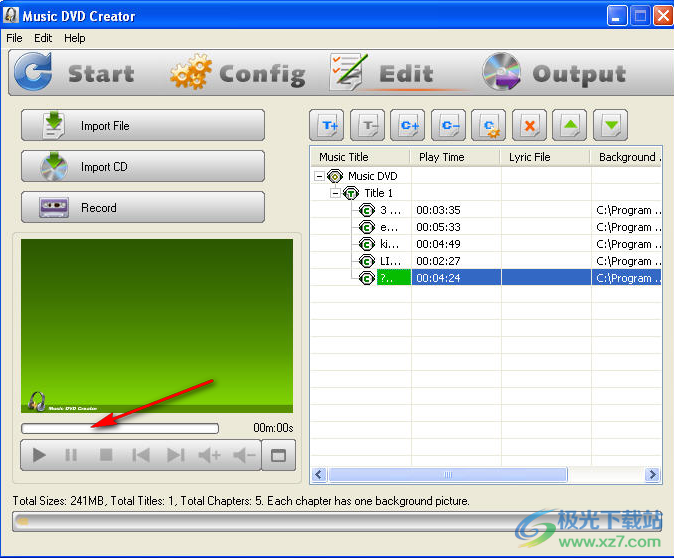Click the horizontal scrollbar thumb
Image resolution: width=674 pixels, height=558 pixels.
447,475
